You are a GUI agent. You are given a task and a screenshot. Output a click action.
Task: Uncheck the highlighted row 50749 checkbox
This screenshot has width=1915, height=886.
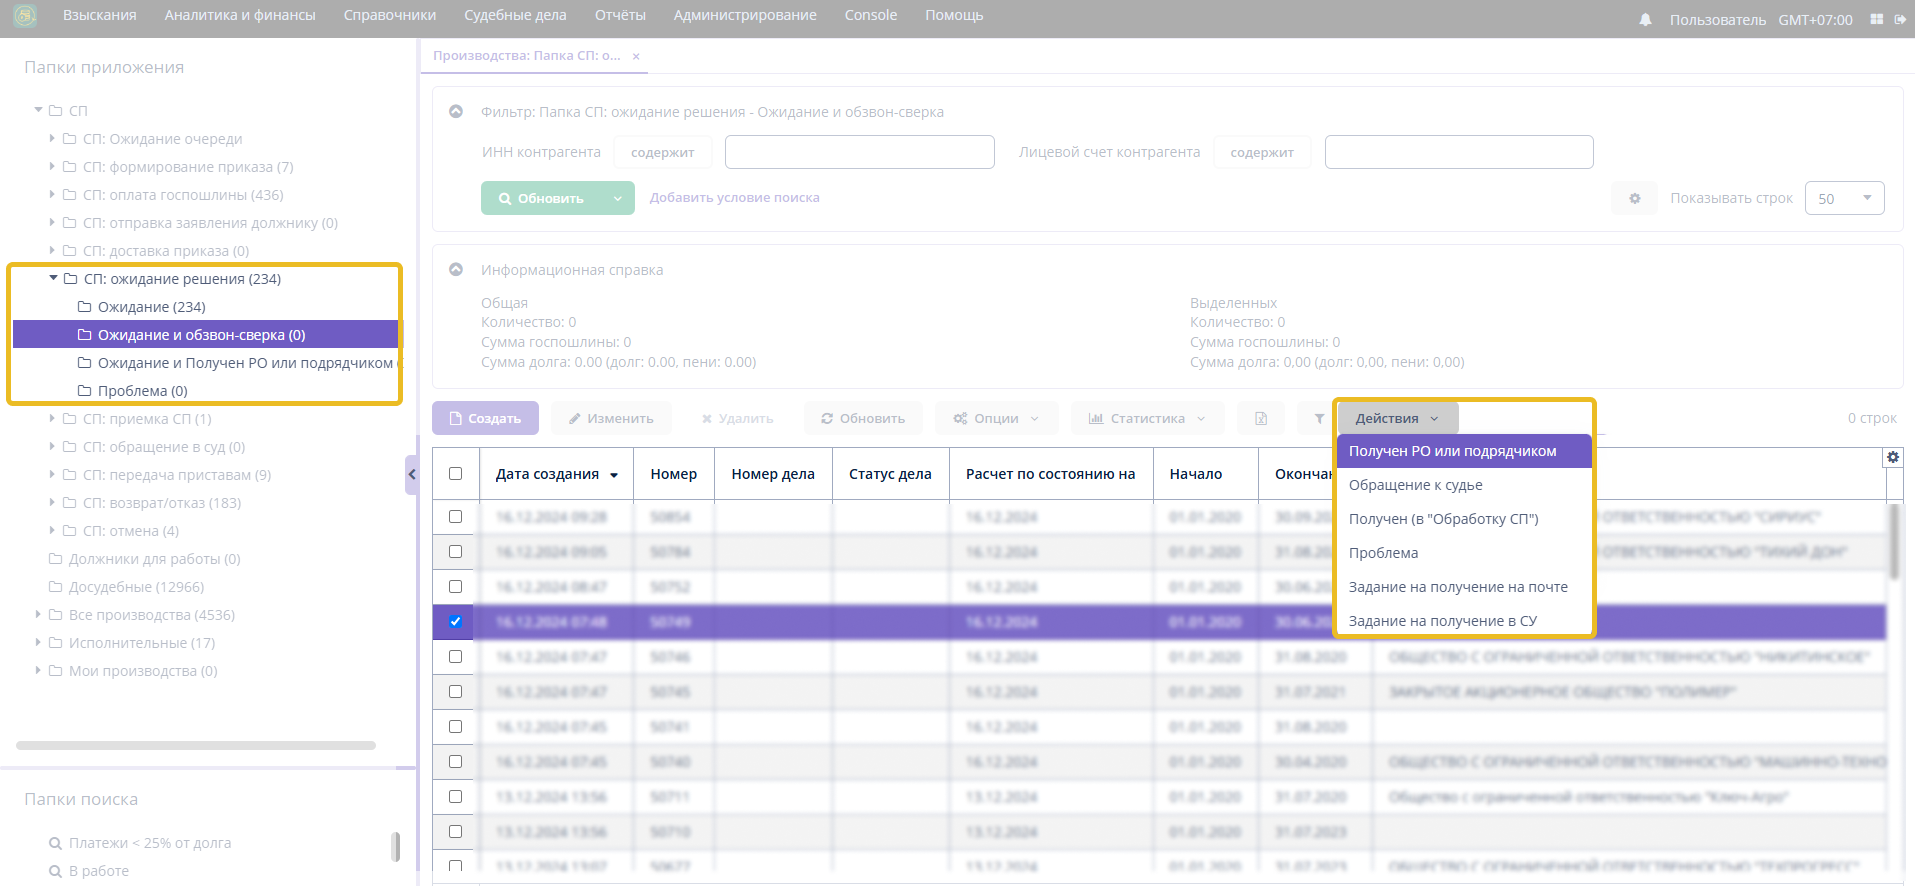pyautogui.click(x=456, y=621)
